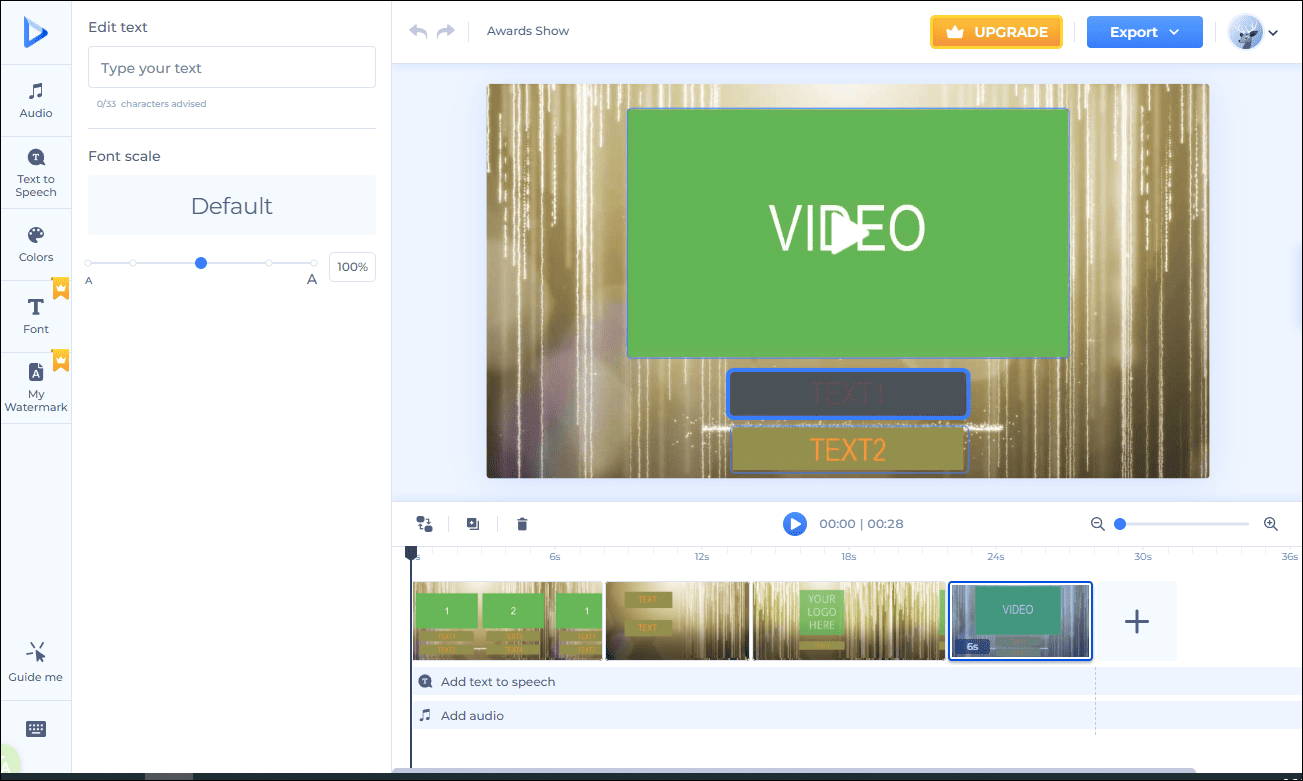
Task: Click the reorder scenes icon
Action: pos(424,523)
